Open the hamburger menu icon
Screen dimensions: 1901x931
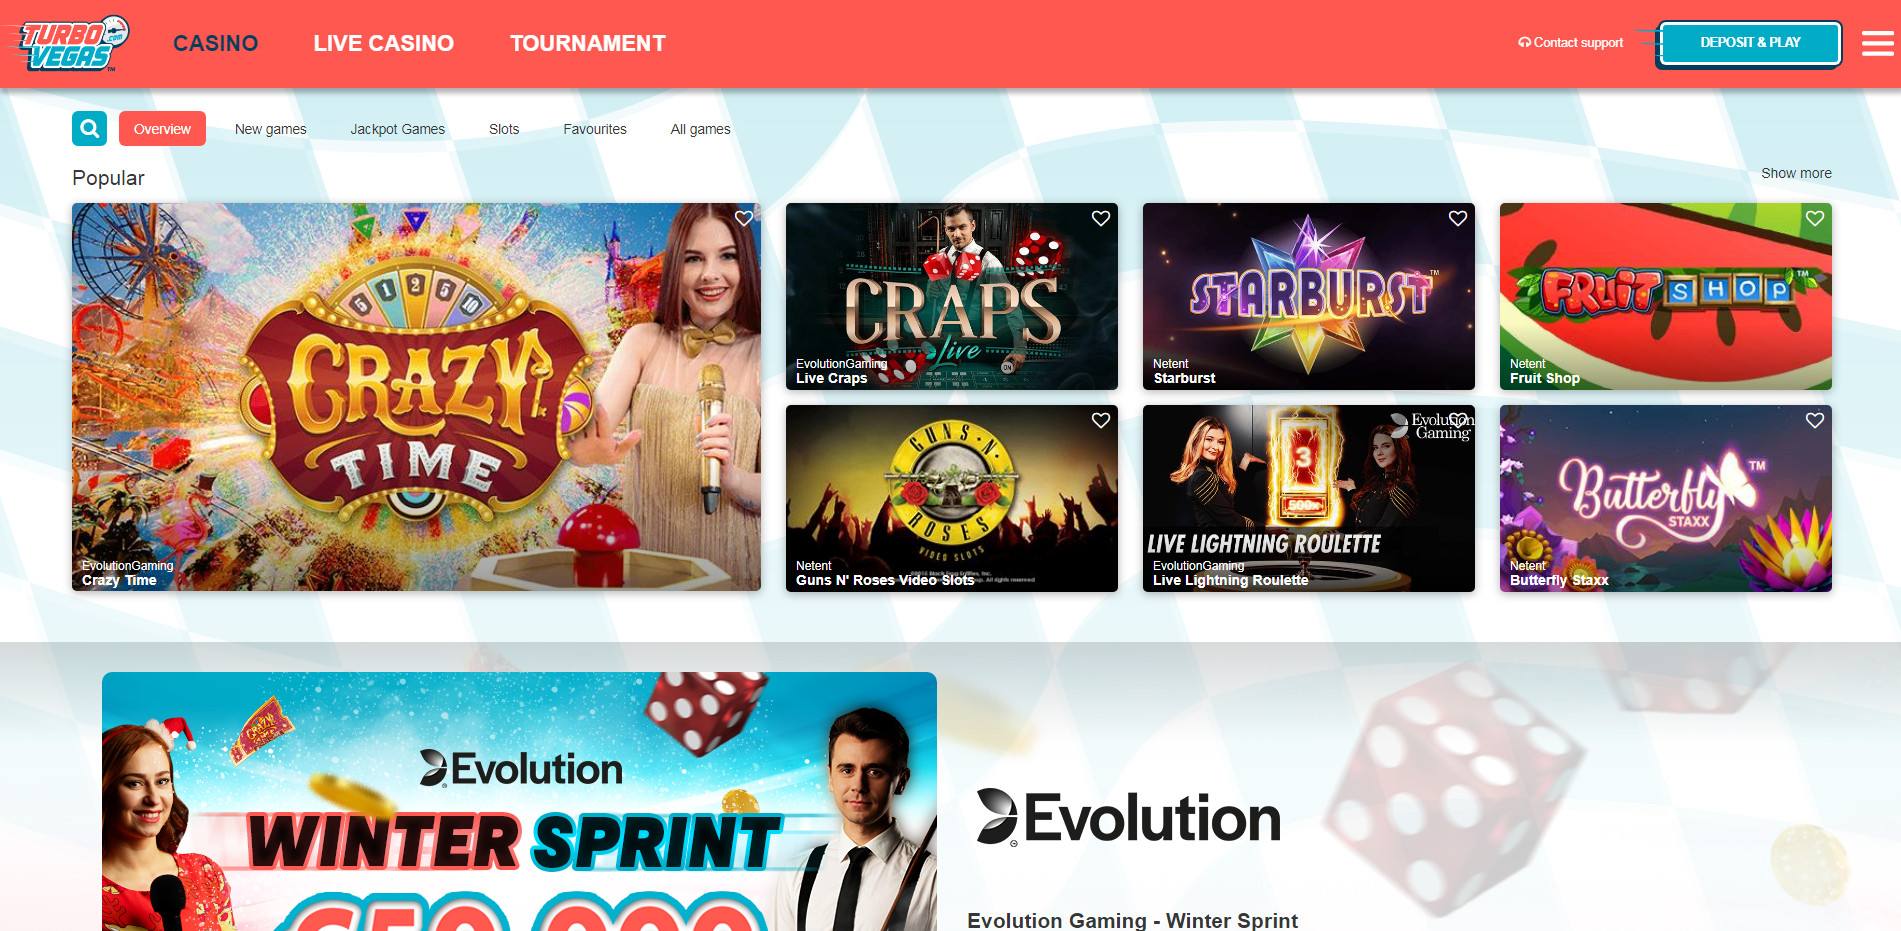click(1877, 43)
